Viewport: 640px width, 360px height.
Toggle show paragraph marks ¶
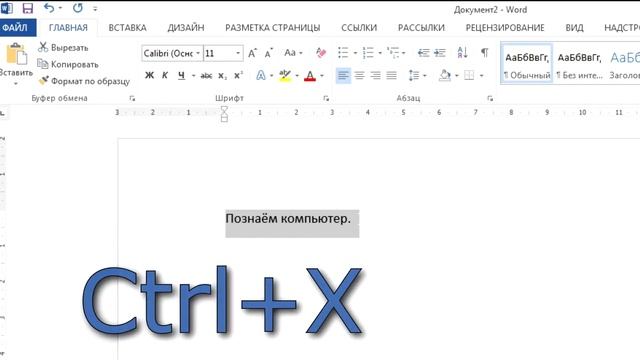(x=484, y=53)
